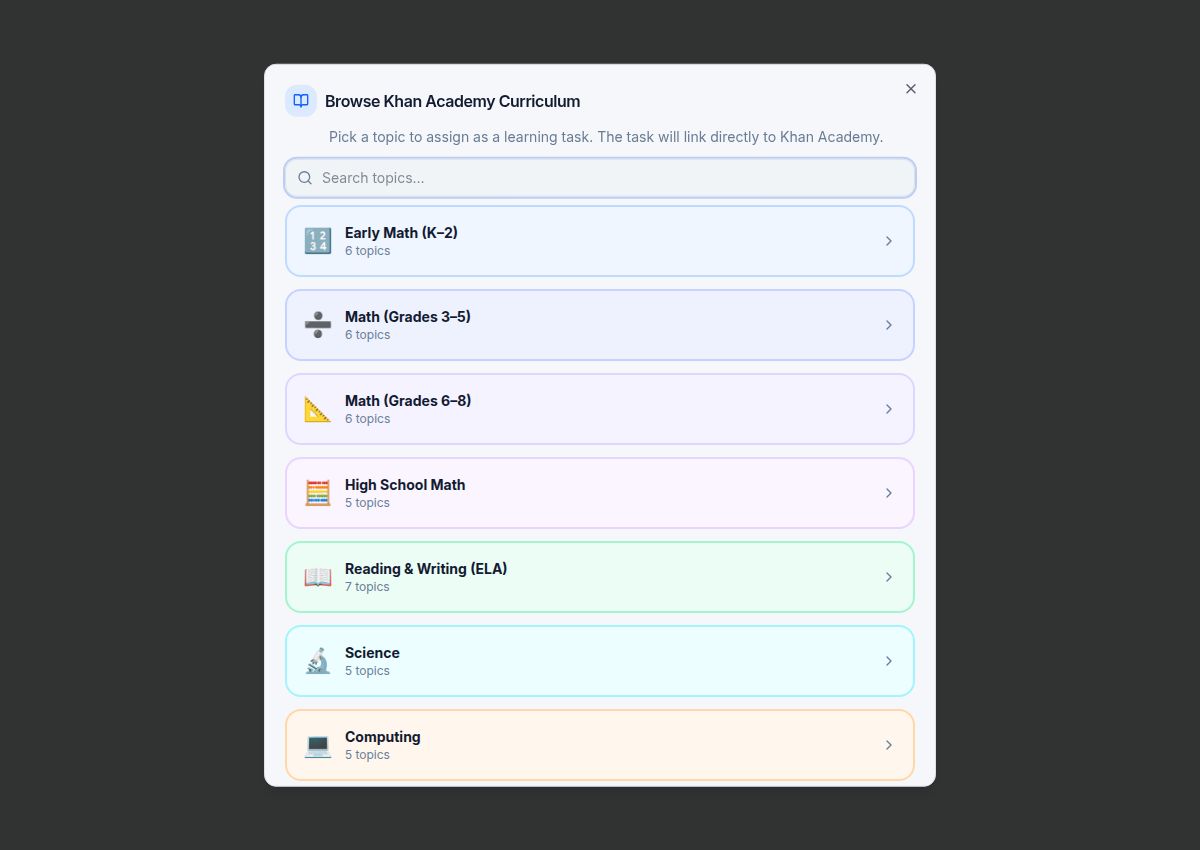The width and height of the screenshot is (1200, 850).
Task: Click the 'Browse Khan Academy Curriculum' heading
Action: (452, 101)
